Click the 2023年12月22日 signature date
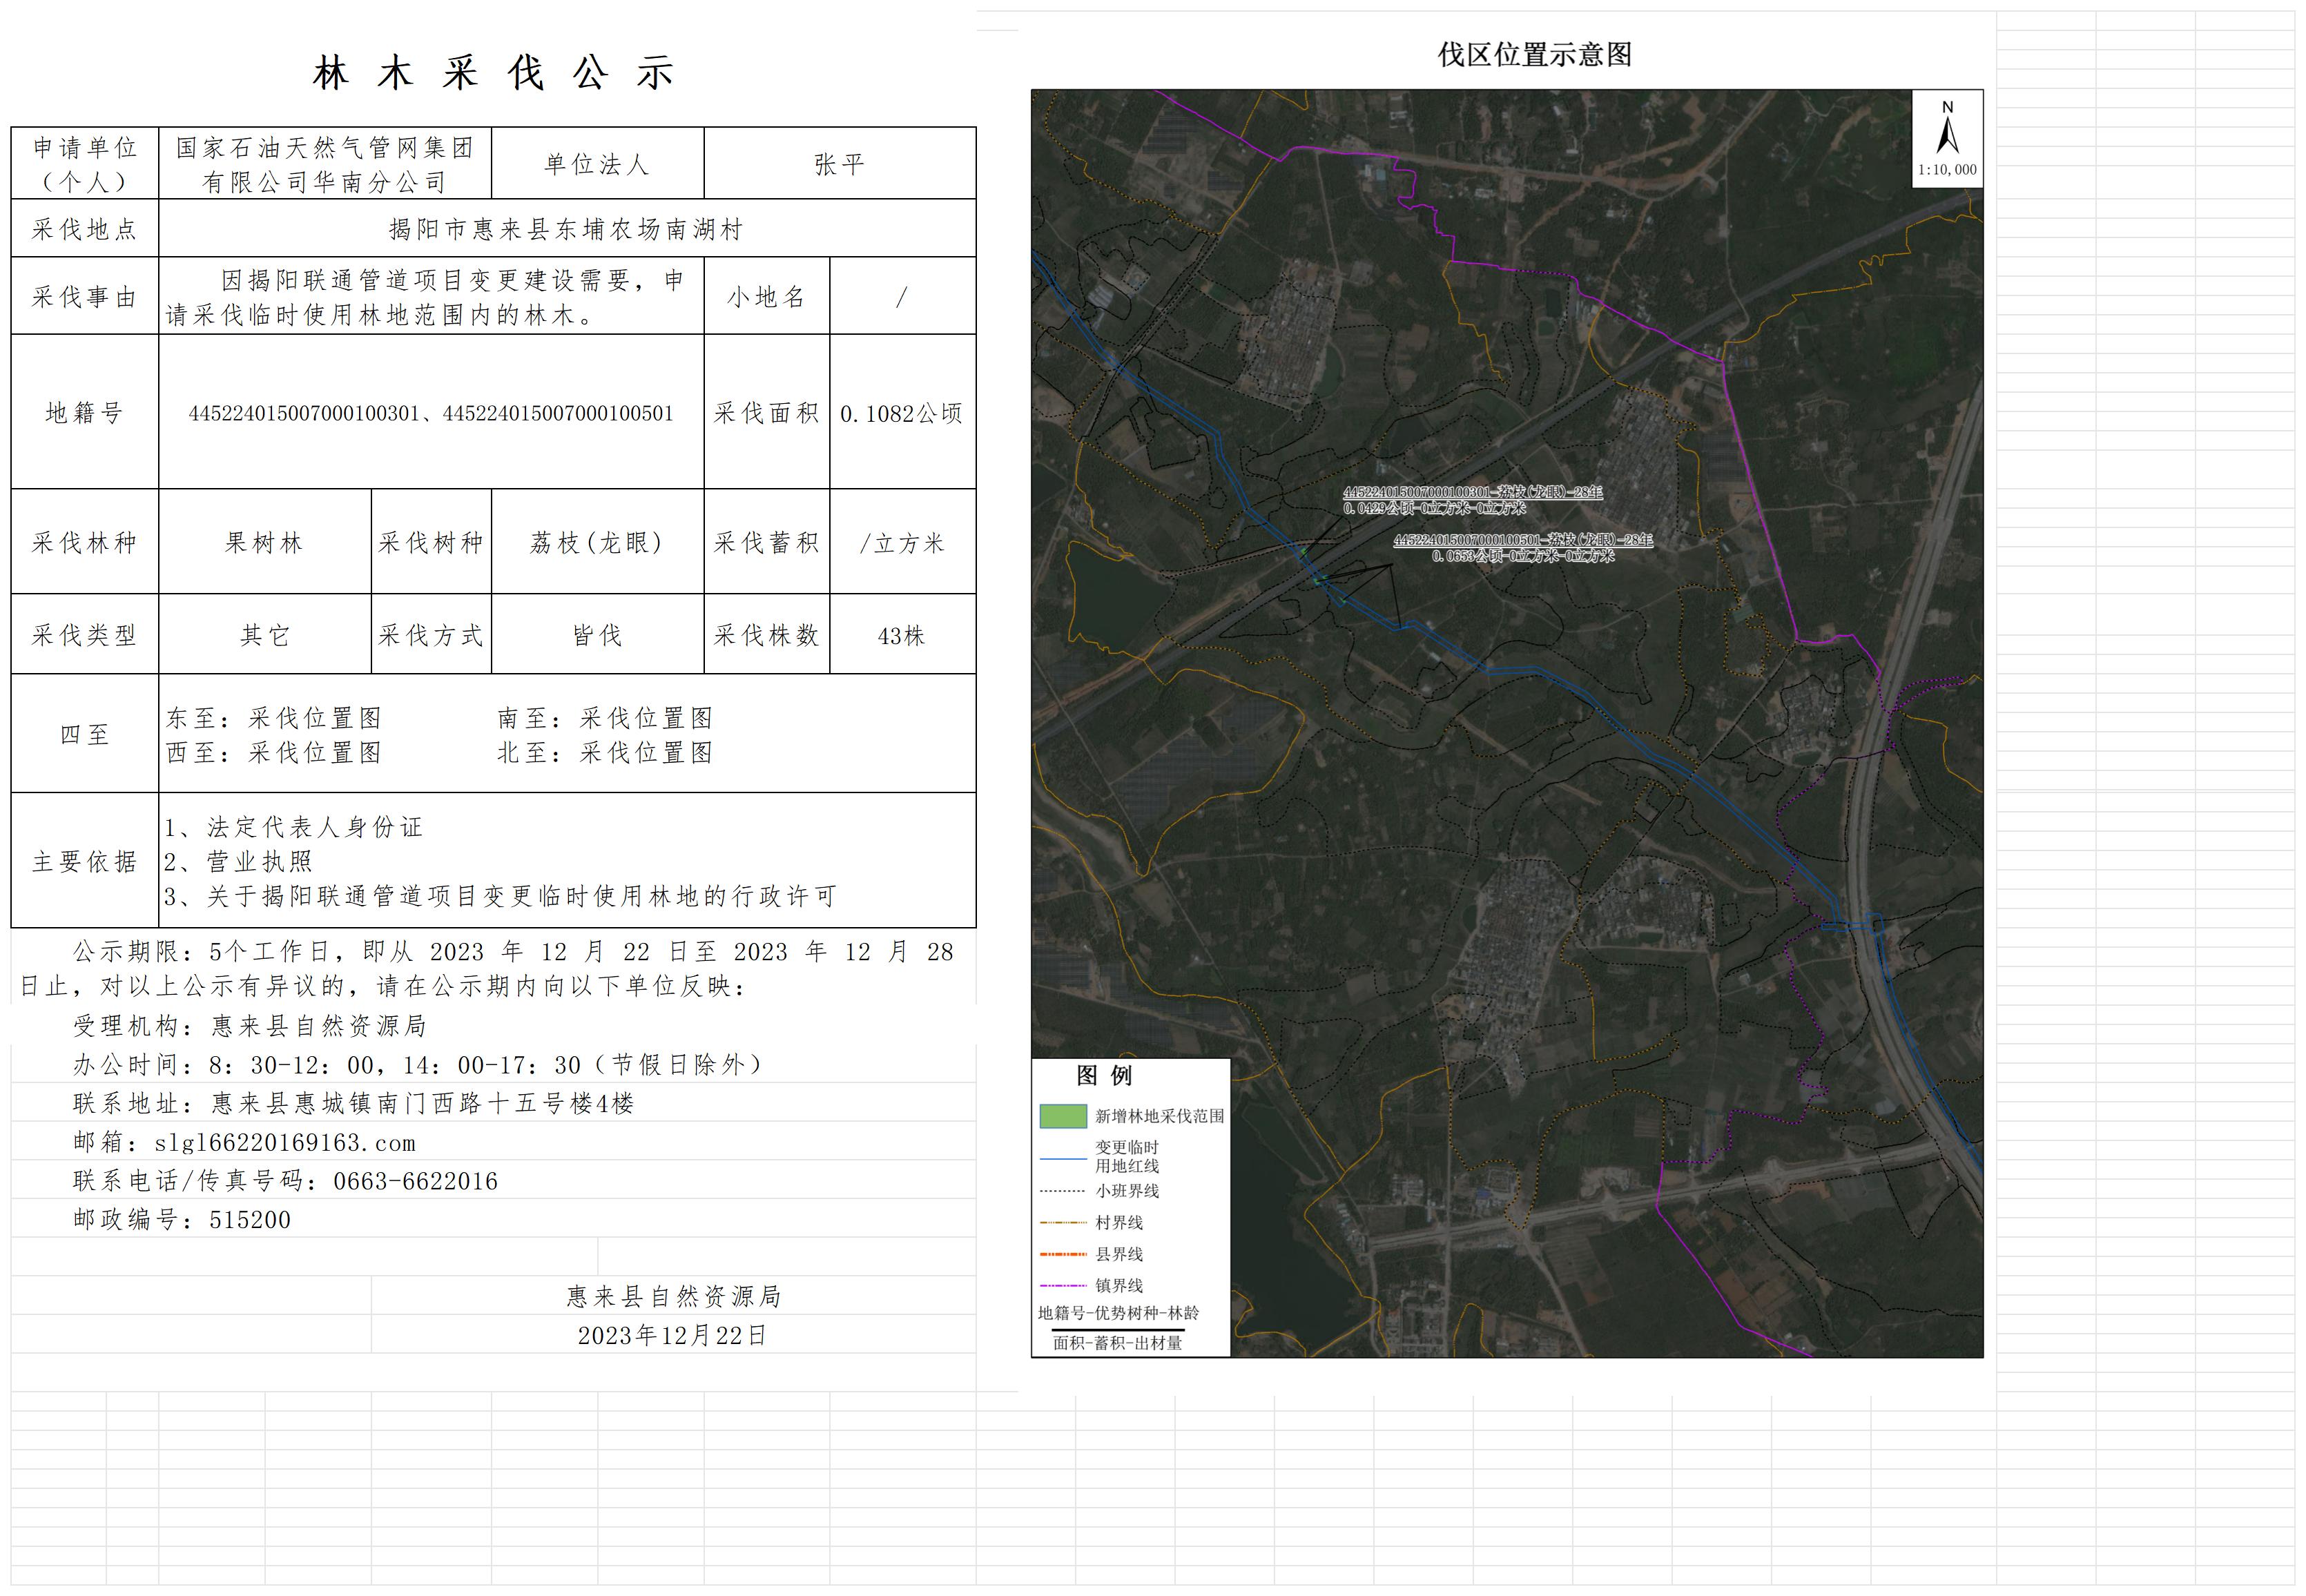Screen dimensions: 2306x1596 pyautogui.click(x=672, y=1336)
